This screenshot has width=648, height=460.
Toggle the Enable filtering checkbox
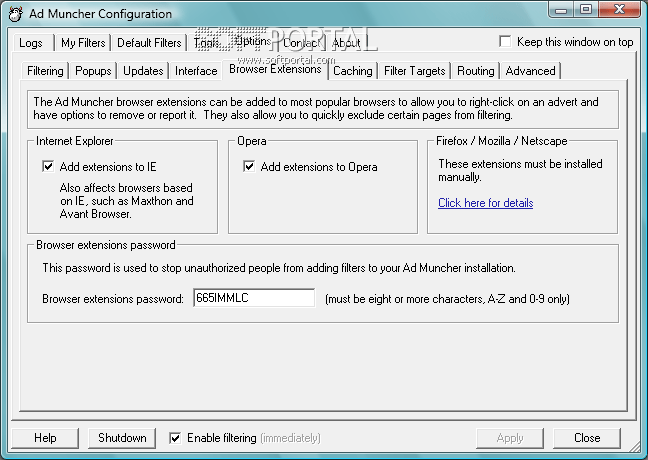point(175,438)
